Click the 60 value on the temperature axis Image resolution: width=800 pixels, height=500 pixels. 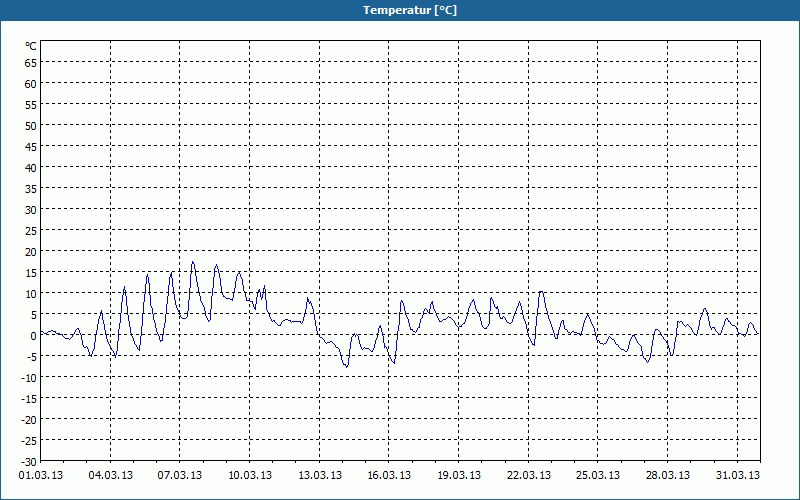[31, 84]
